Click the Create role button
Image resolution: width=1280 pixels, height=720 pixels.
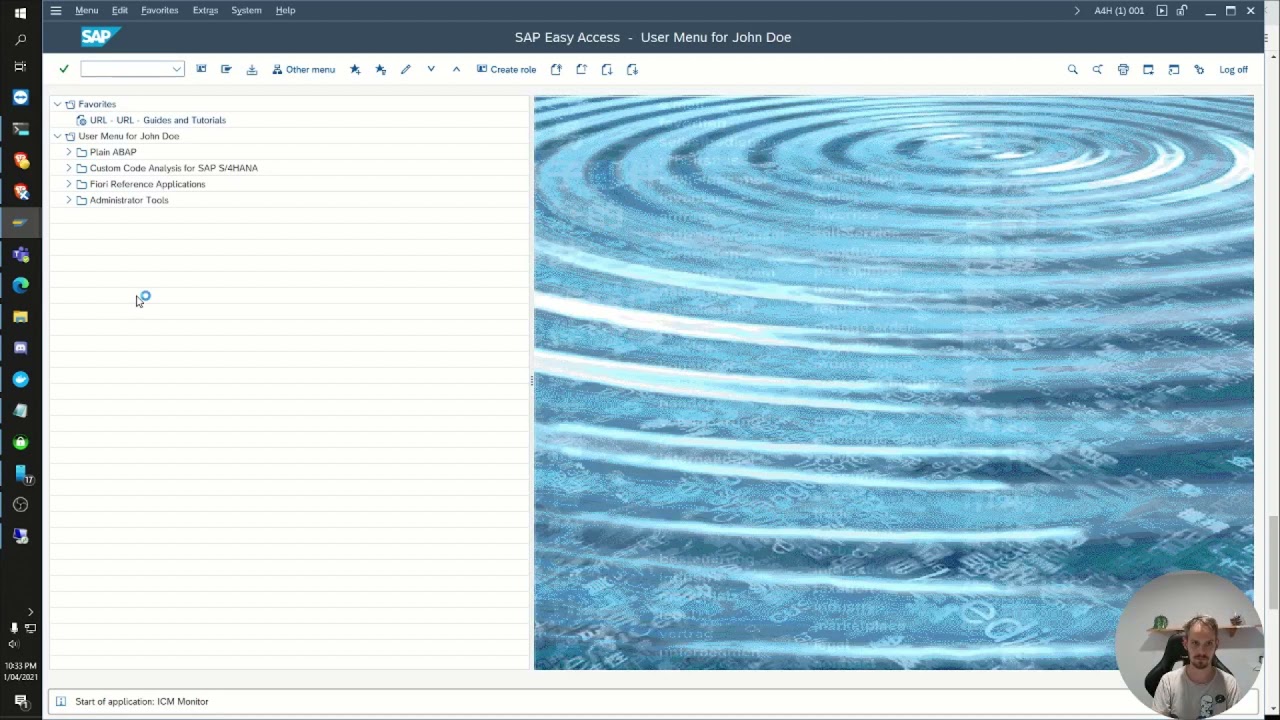(506, 69)
